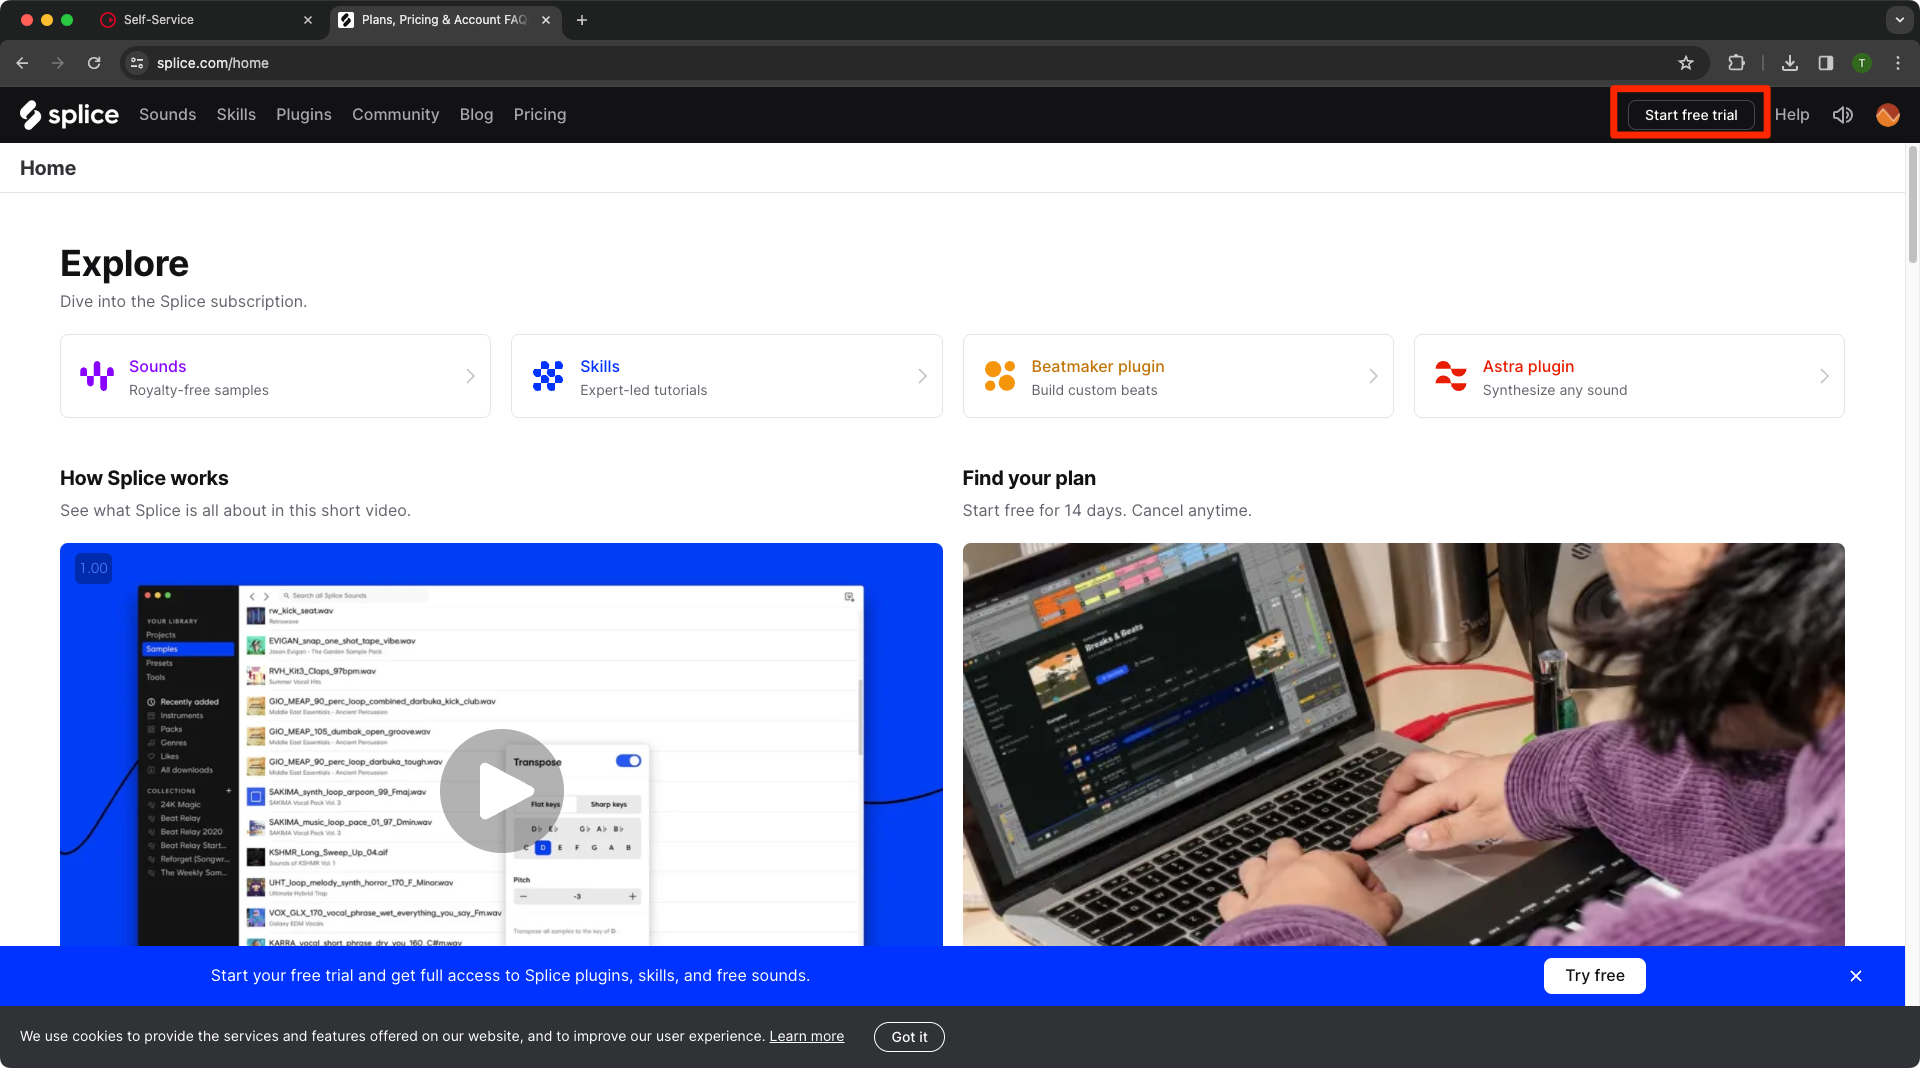Click the Skills Expert-led tutorials title
1920x1068 pixels.
(600, 366)
